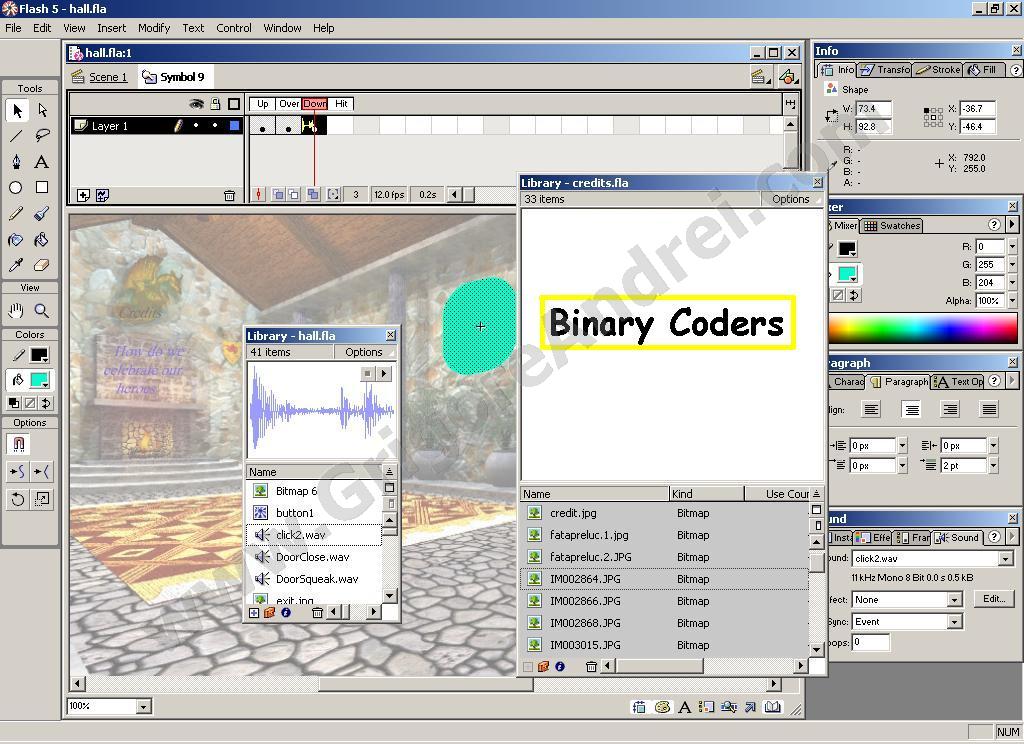This screenshot has width=1024, height=744.
Task: Pick the Lasso tool
Action: click(42, 136)
